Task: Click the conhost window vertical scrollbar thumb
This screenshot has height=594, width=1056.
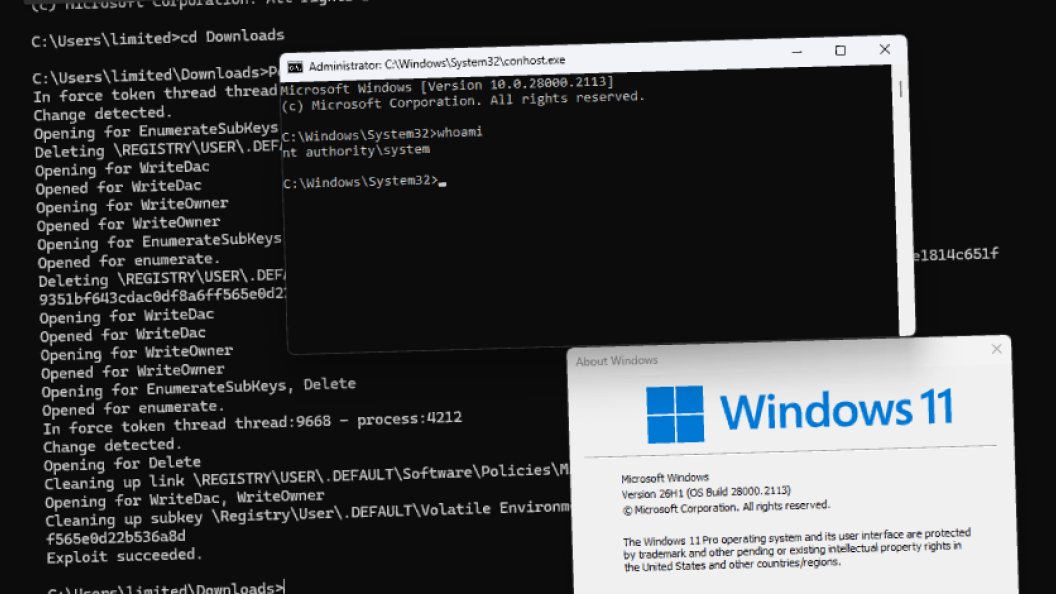Action: tap(900, 90)
